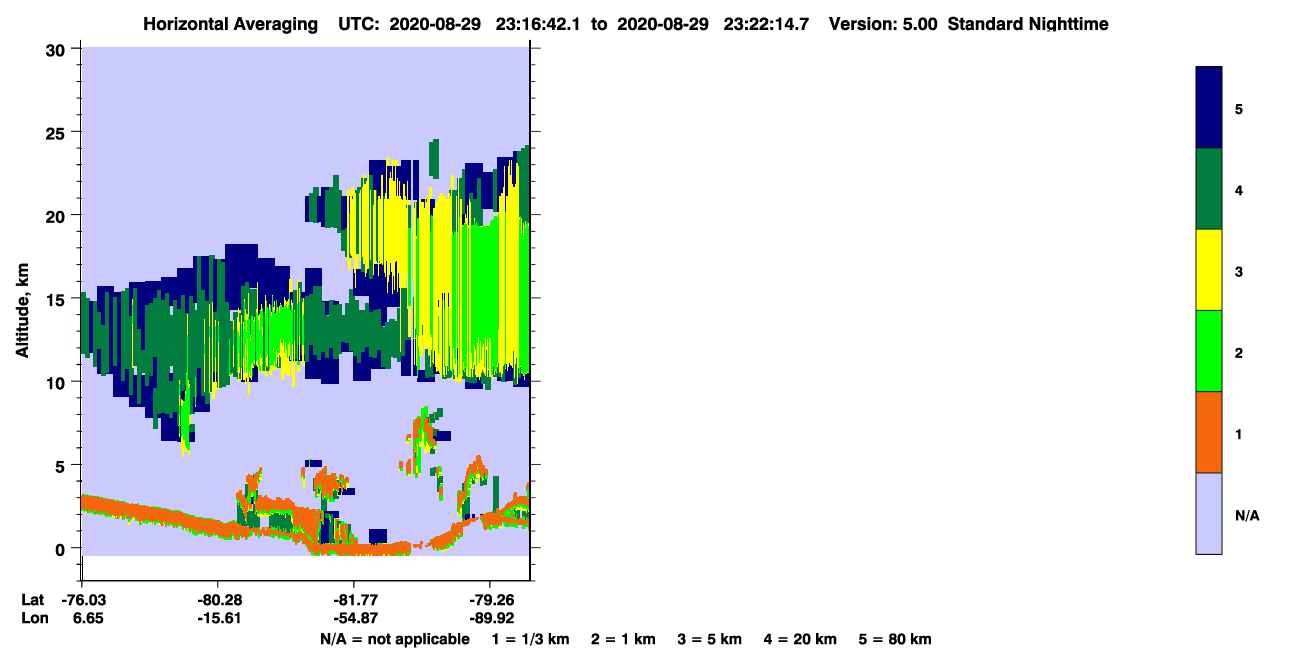Click the altitude tick label 15
Viewport: 1300px width, 667px height.
57,299
